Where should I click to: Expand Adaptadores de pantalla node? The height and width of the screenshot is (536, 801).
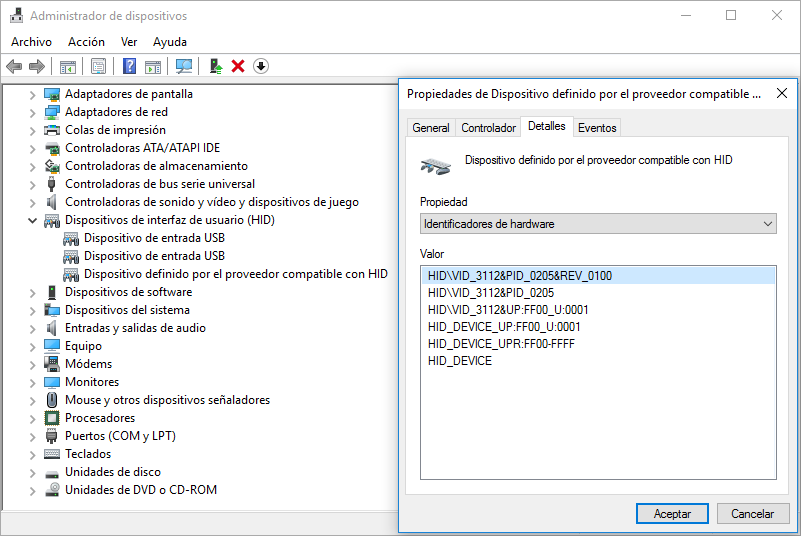pyautogui.click(x=32, y=95)
